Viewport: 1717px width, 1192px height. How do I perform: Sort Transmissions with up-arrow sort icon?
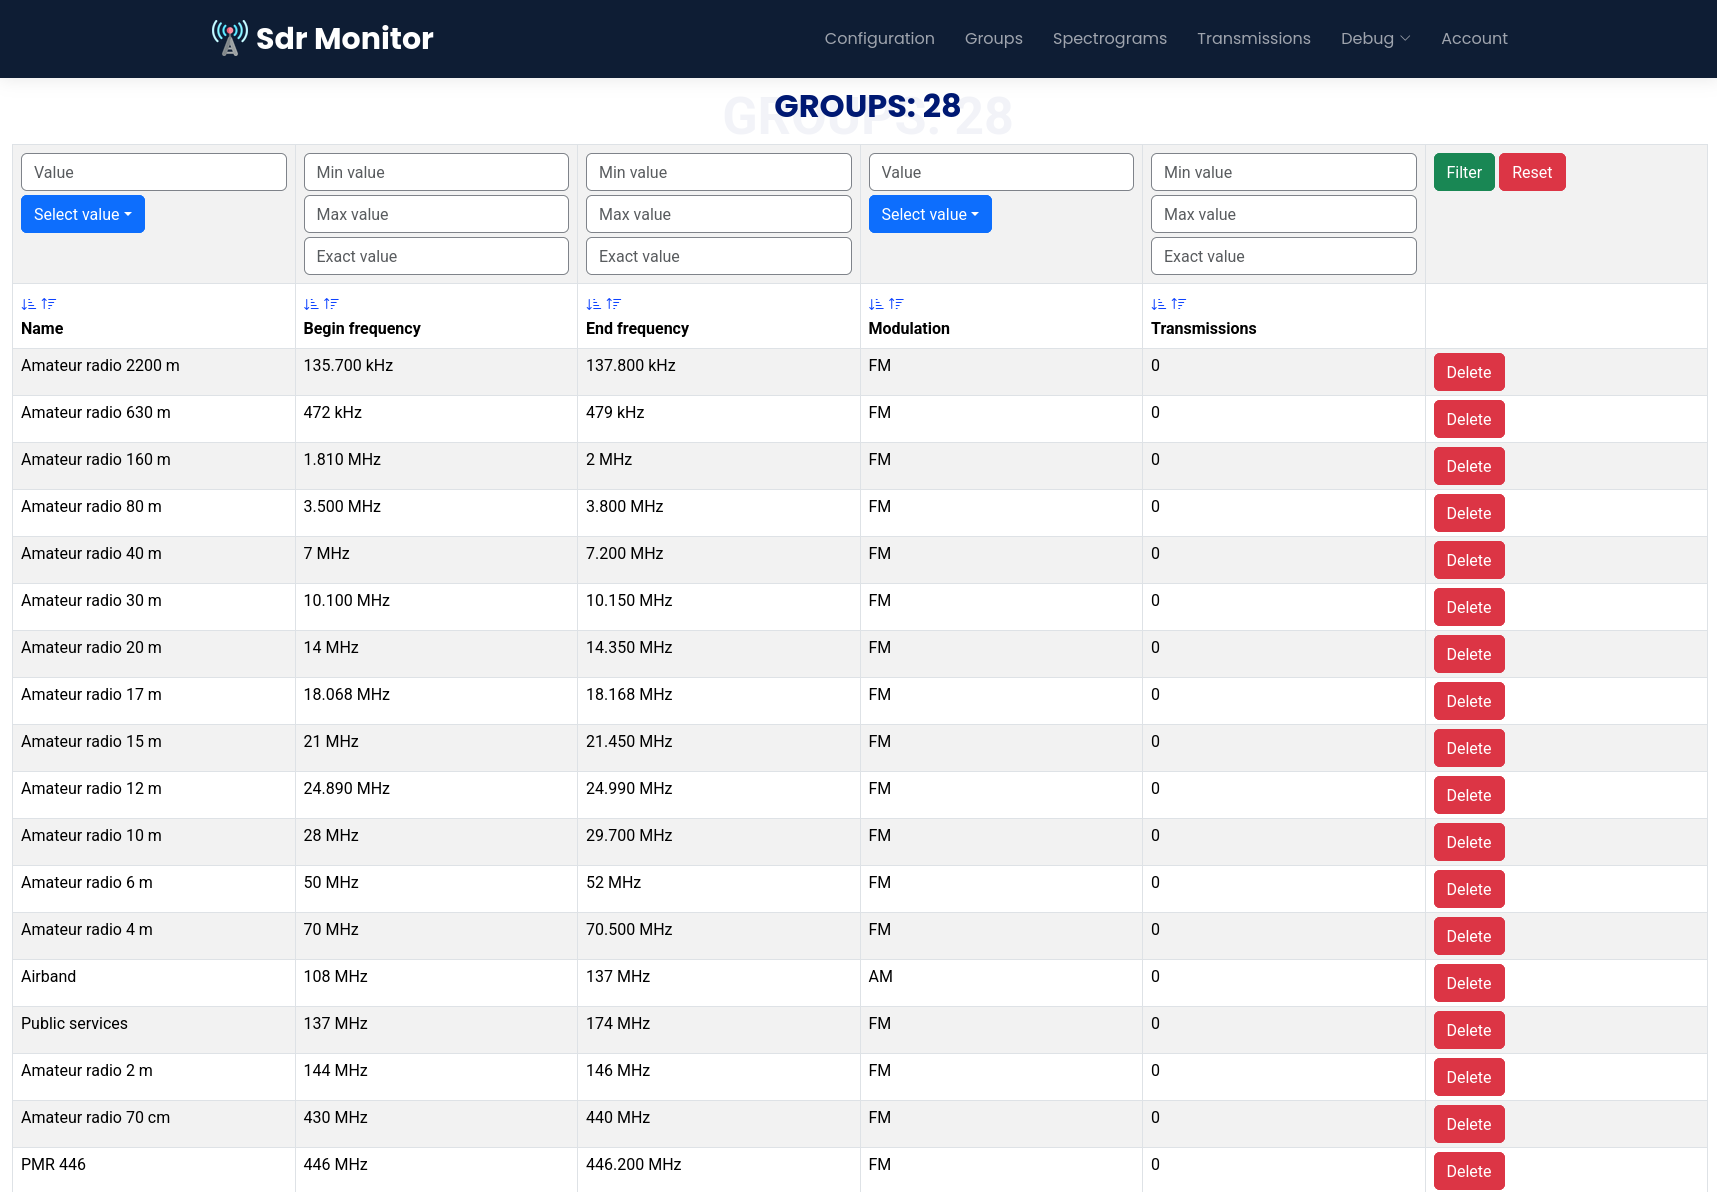click(1179, 304)
